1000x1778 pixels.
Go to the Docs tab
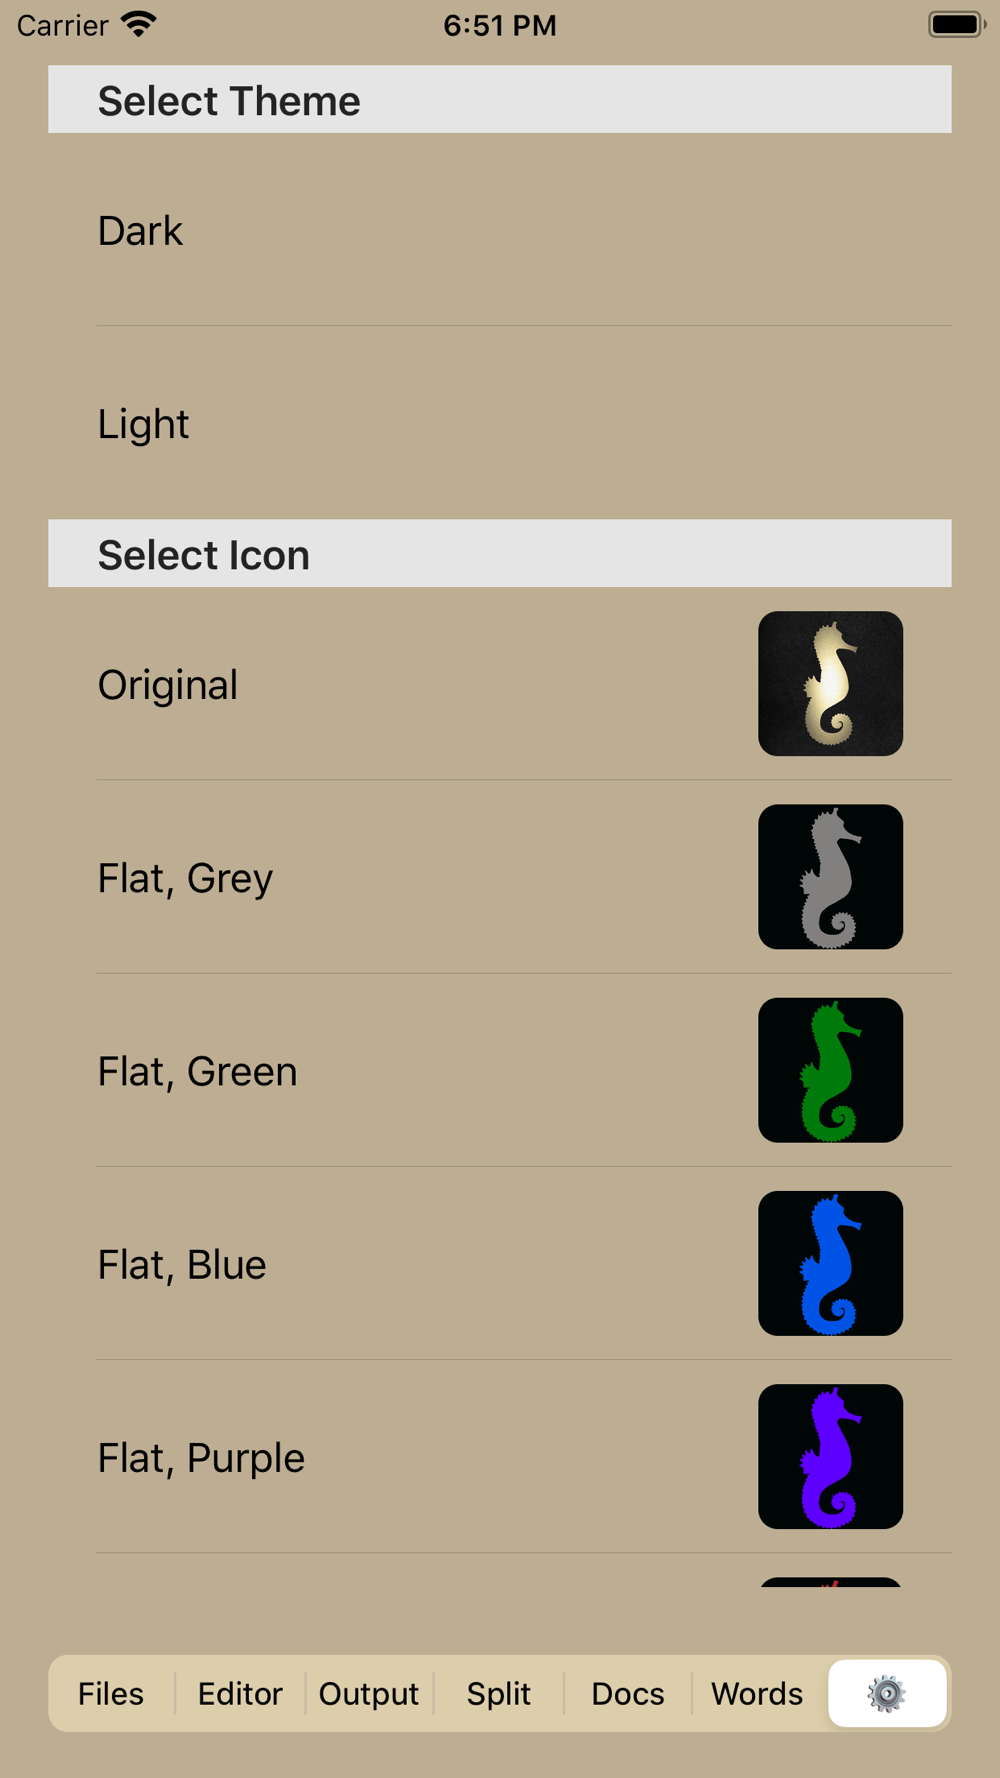point(628,1693)
